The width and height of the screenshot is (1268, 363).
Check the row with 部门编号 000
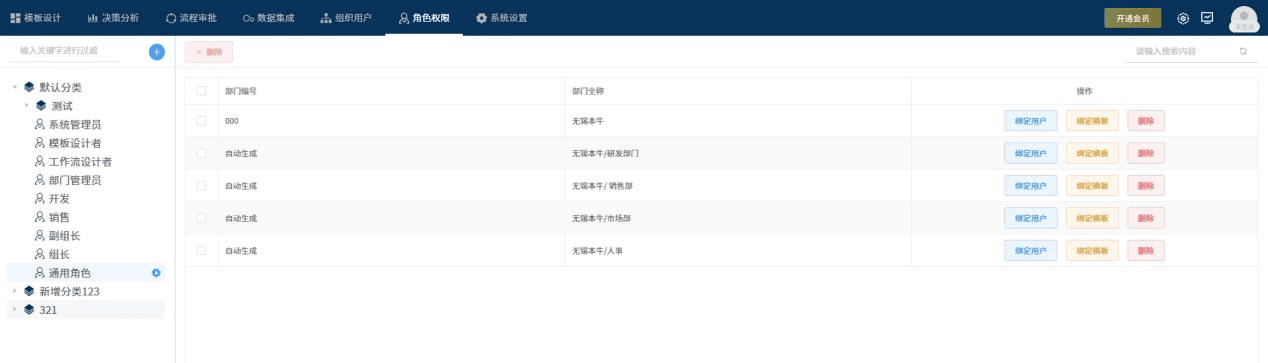201,121
